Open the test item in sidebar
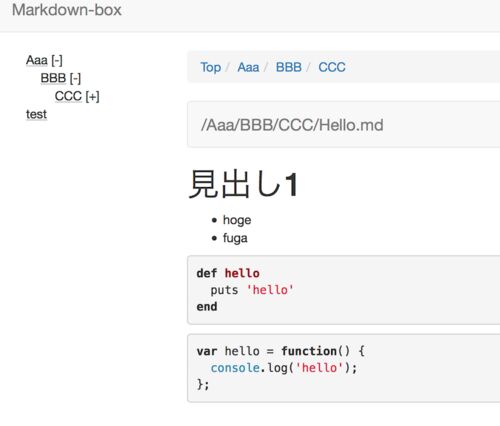The image size is (500, 426). pyautogui.click(x=36, y=114)
